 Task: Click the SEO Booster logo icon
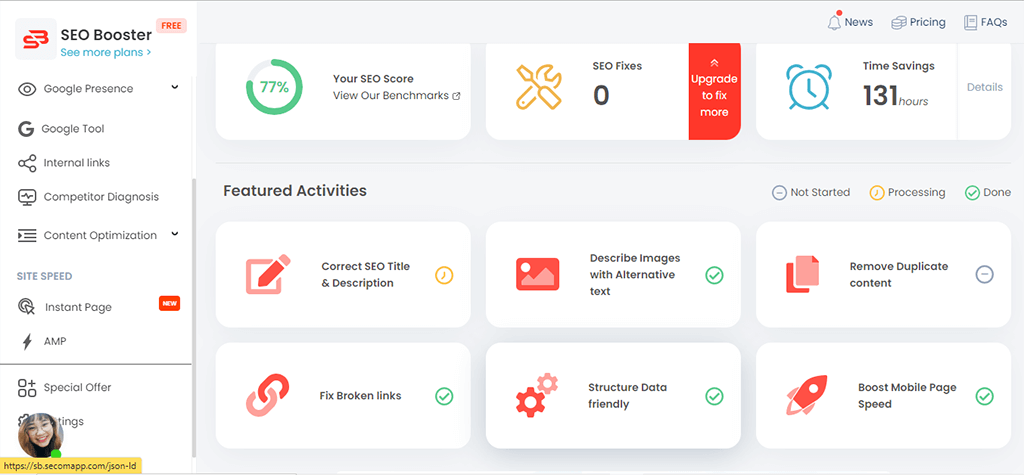(36, 39)
